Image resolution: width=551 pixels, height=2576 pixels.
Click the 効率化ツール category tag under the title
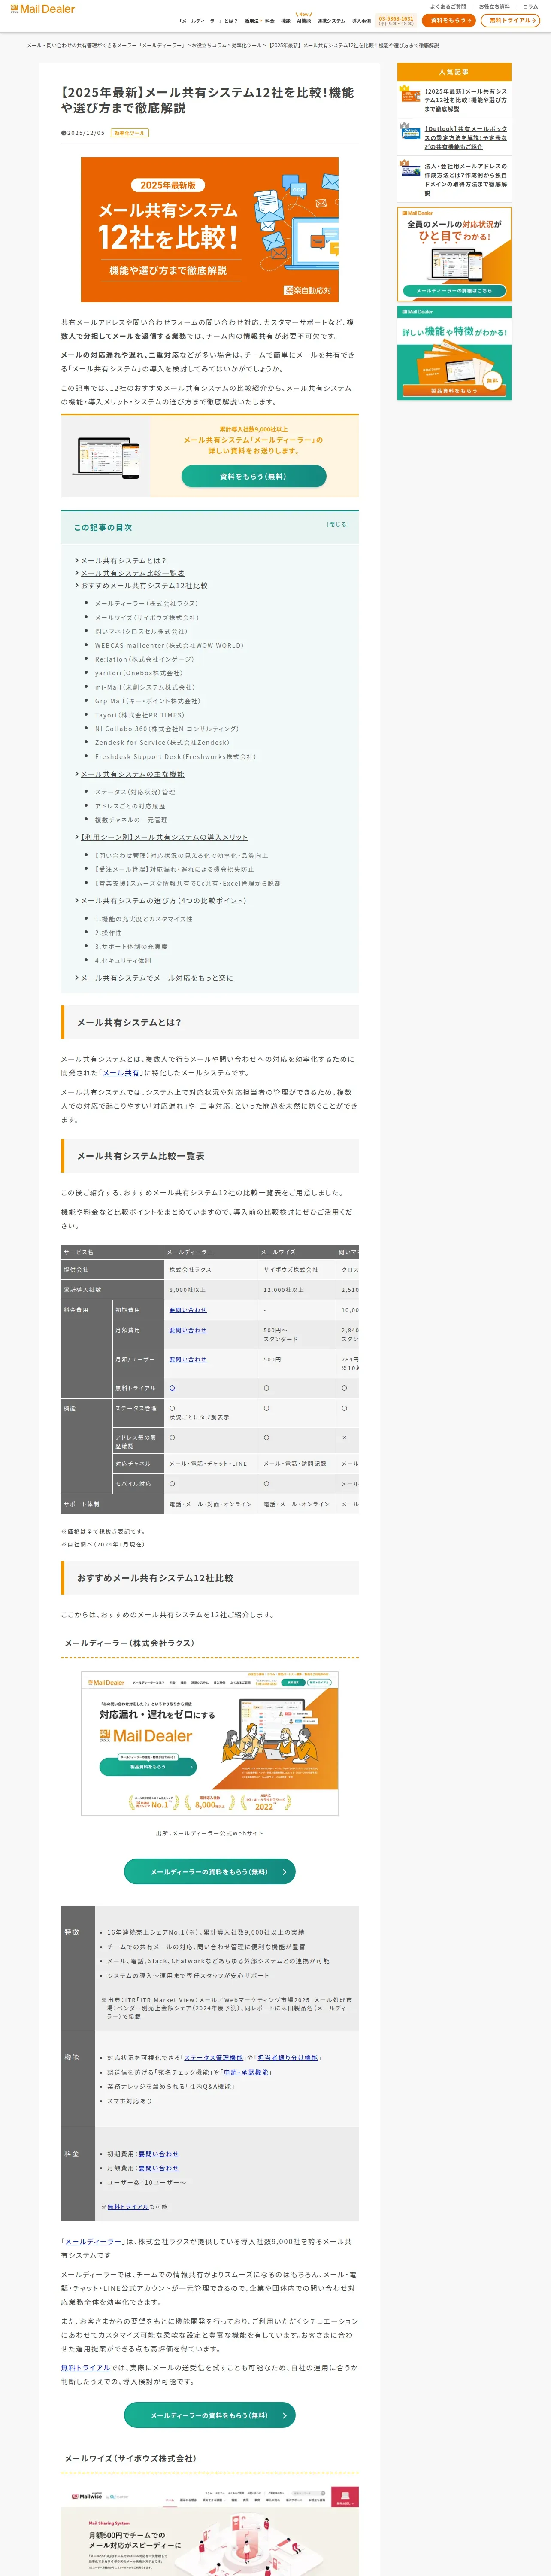tap(129, 133)
